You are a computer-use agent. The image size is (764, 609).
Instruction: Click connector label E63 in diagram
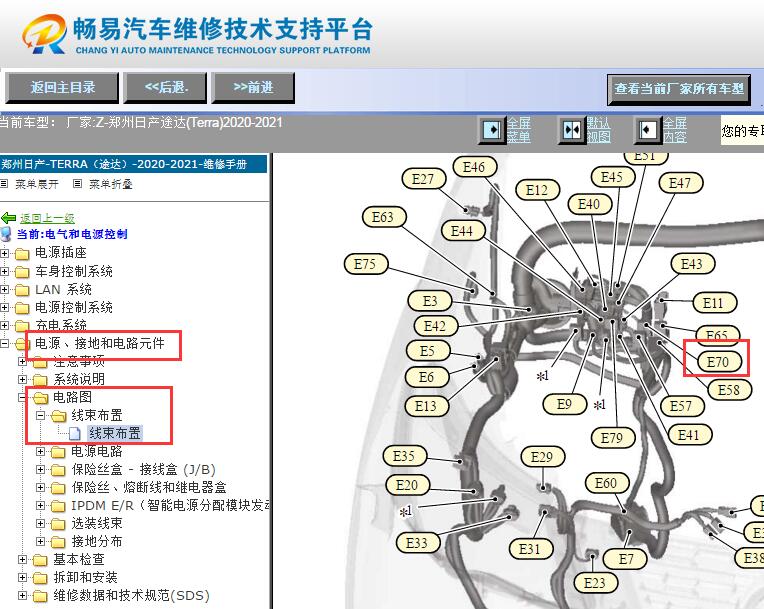(x=383, y=217)
